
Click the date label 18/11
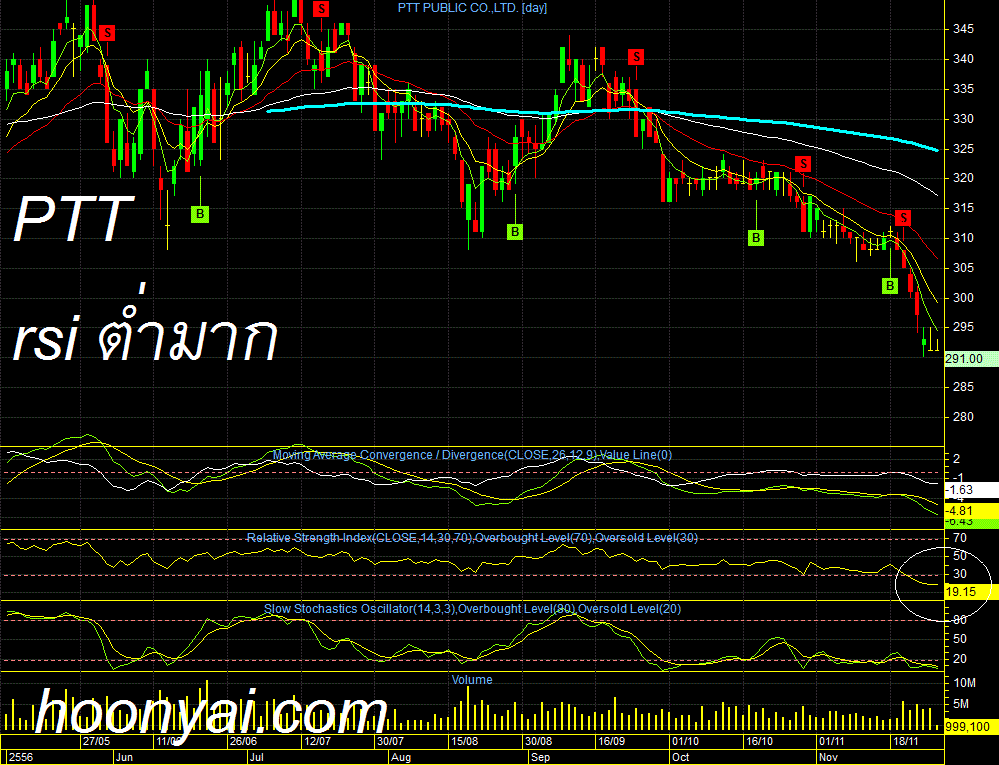click(x=905, y=741)
